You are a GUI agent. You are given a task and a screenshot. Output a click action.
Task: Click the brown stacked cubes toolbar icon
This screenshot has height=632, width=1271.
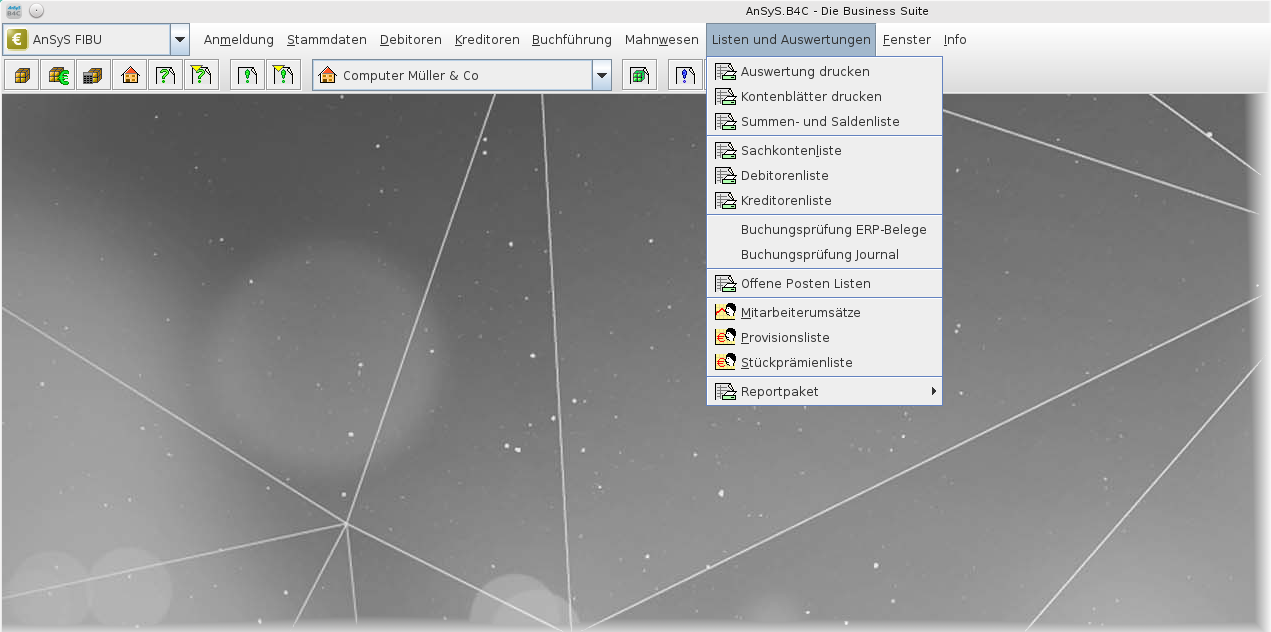(x=22, y=75)
